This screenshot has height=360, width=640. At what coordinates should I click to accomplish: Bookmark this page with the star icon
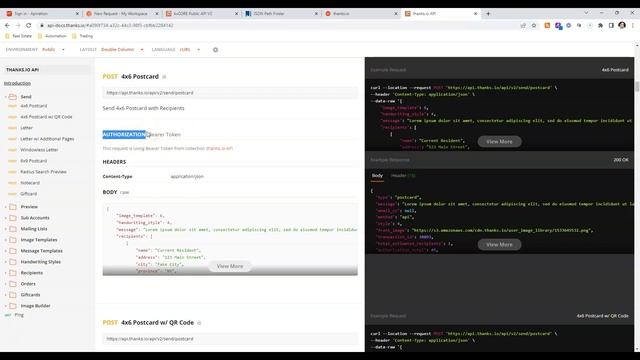[534, 25]
